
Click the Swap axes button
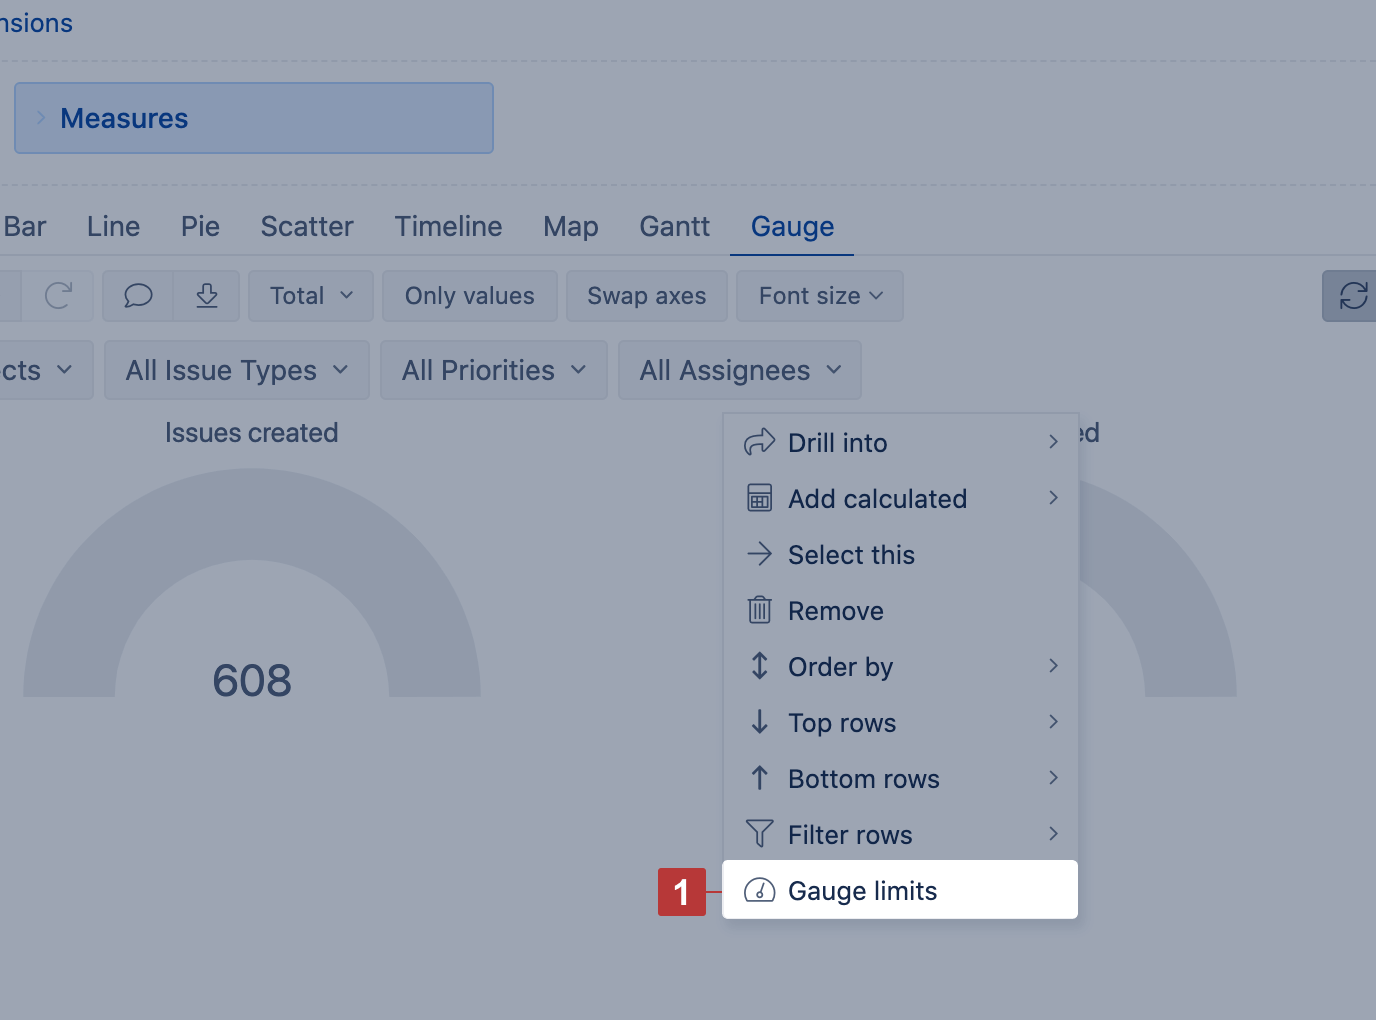click(x=646, y=296)
